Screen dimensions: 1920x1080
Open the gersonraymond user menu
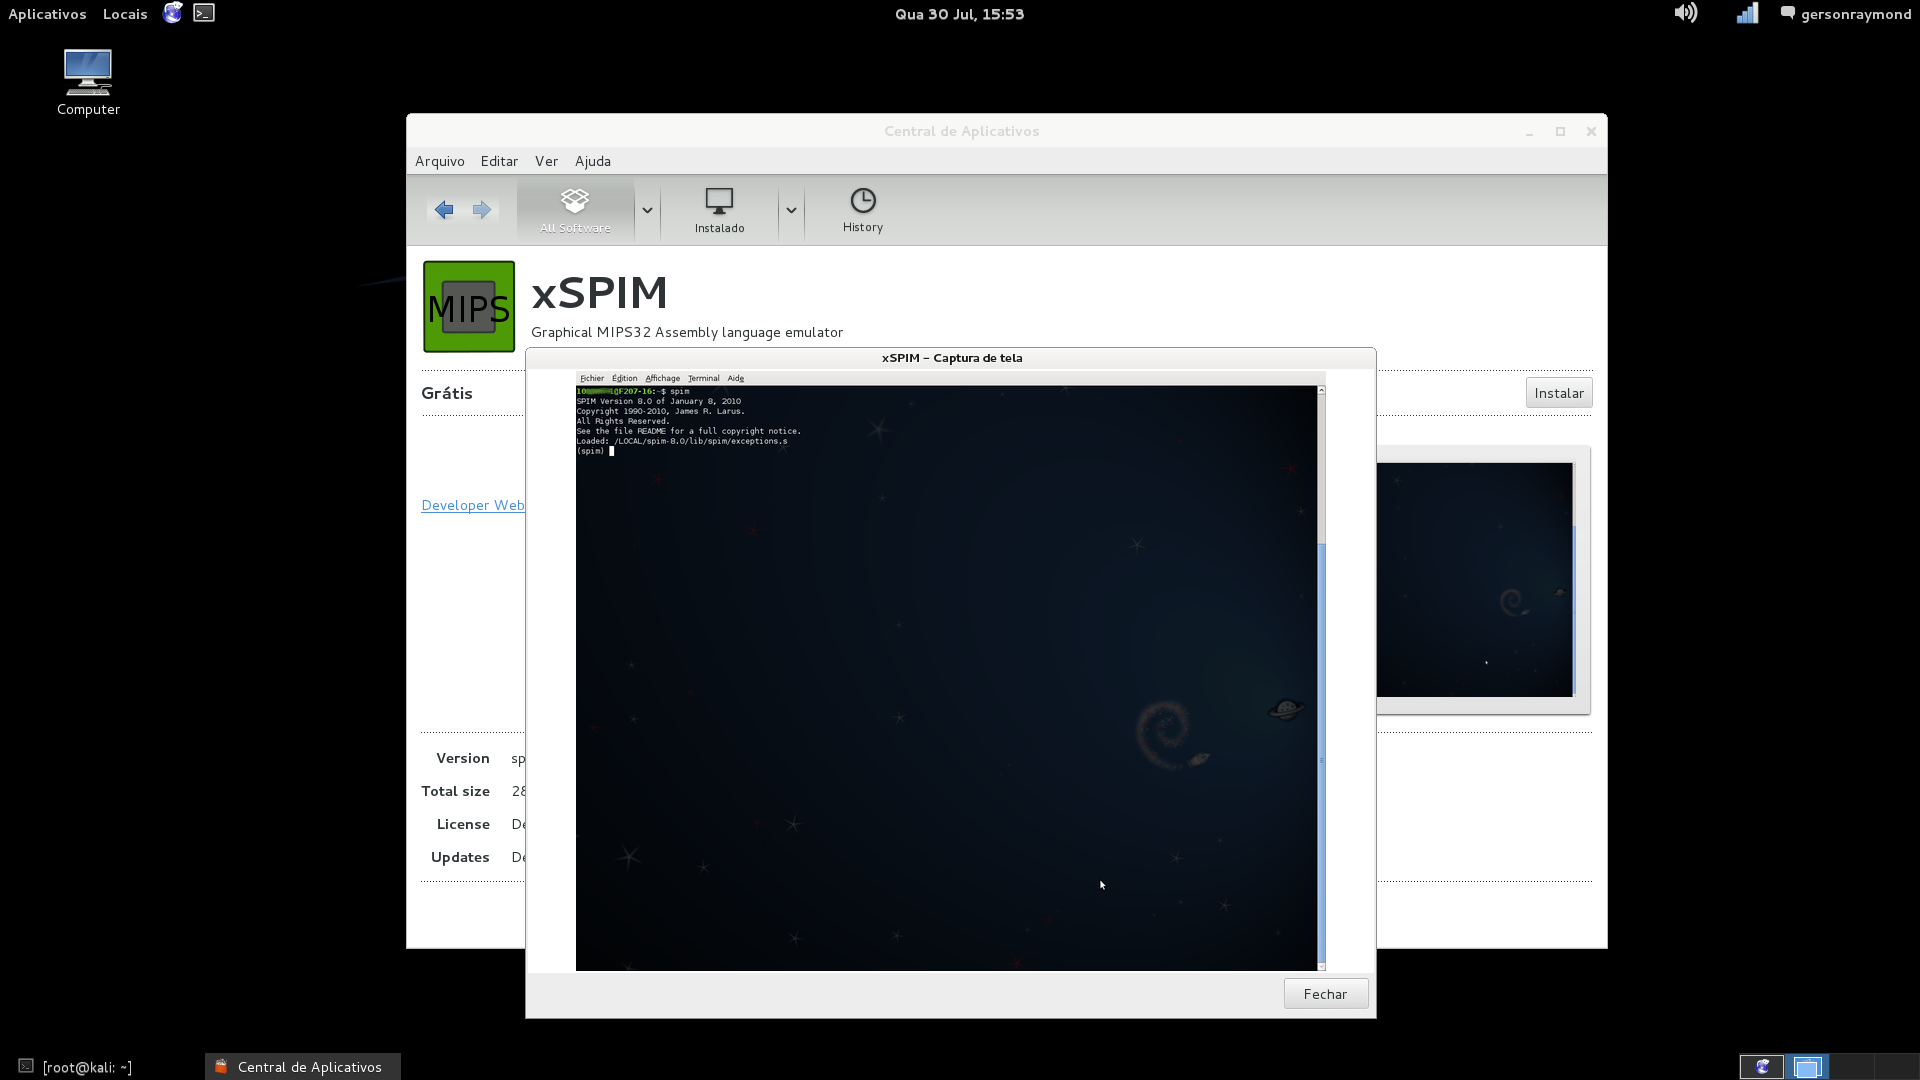(1846, 14)
